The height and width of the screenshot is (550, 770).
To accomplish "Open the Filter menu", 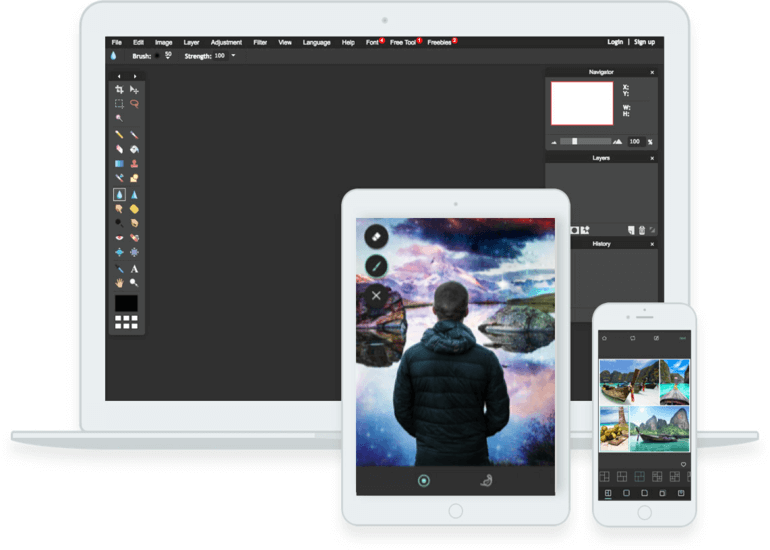I will pyautogui.click(x=260, y=42).
